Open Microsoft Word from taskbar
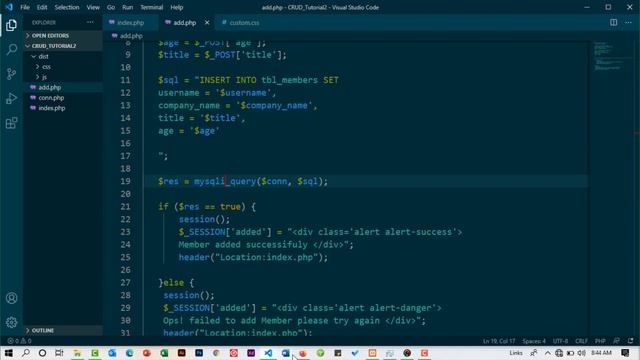The width and height of the screenshot is (640, 360). pyautogui.click(x=286, y=353)
